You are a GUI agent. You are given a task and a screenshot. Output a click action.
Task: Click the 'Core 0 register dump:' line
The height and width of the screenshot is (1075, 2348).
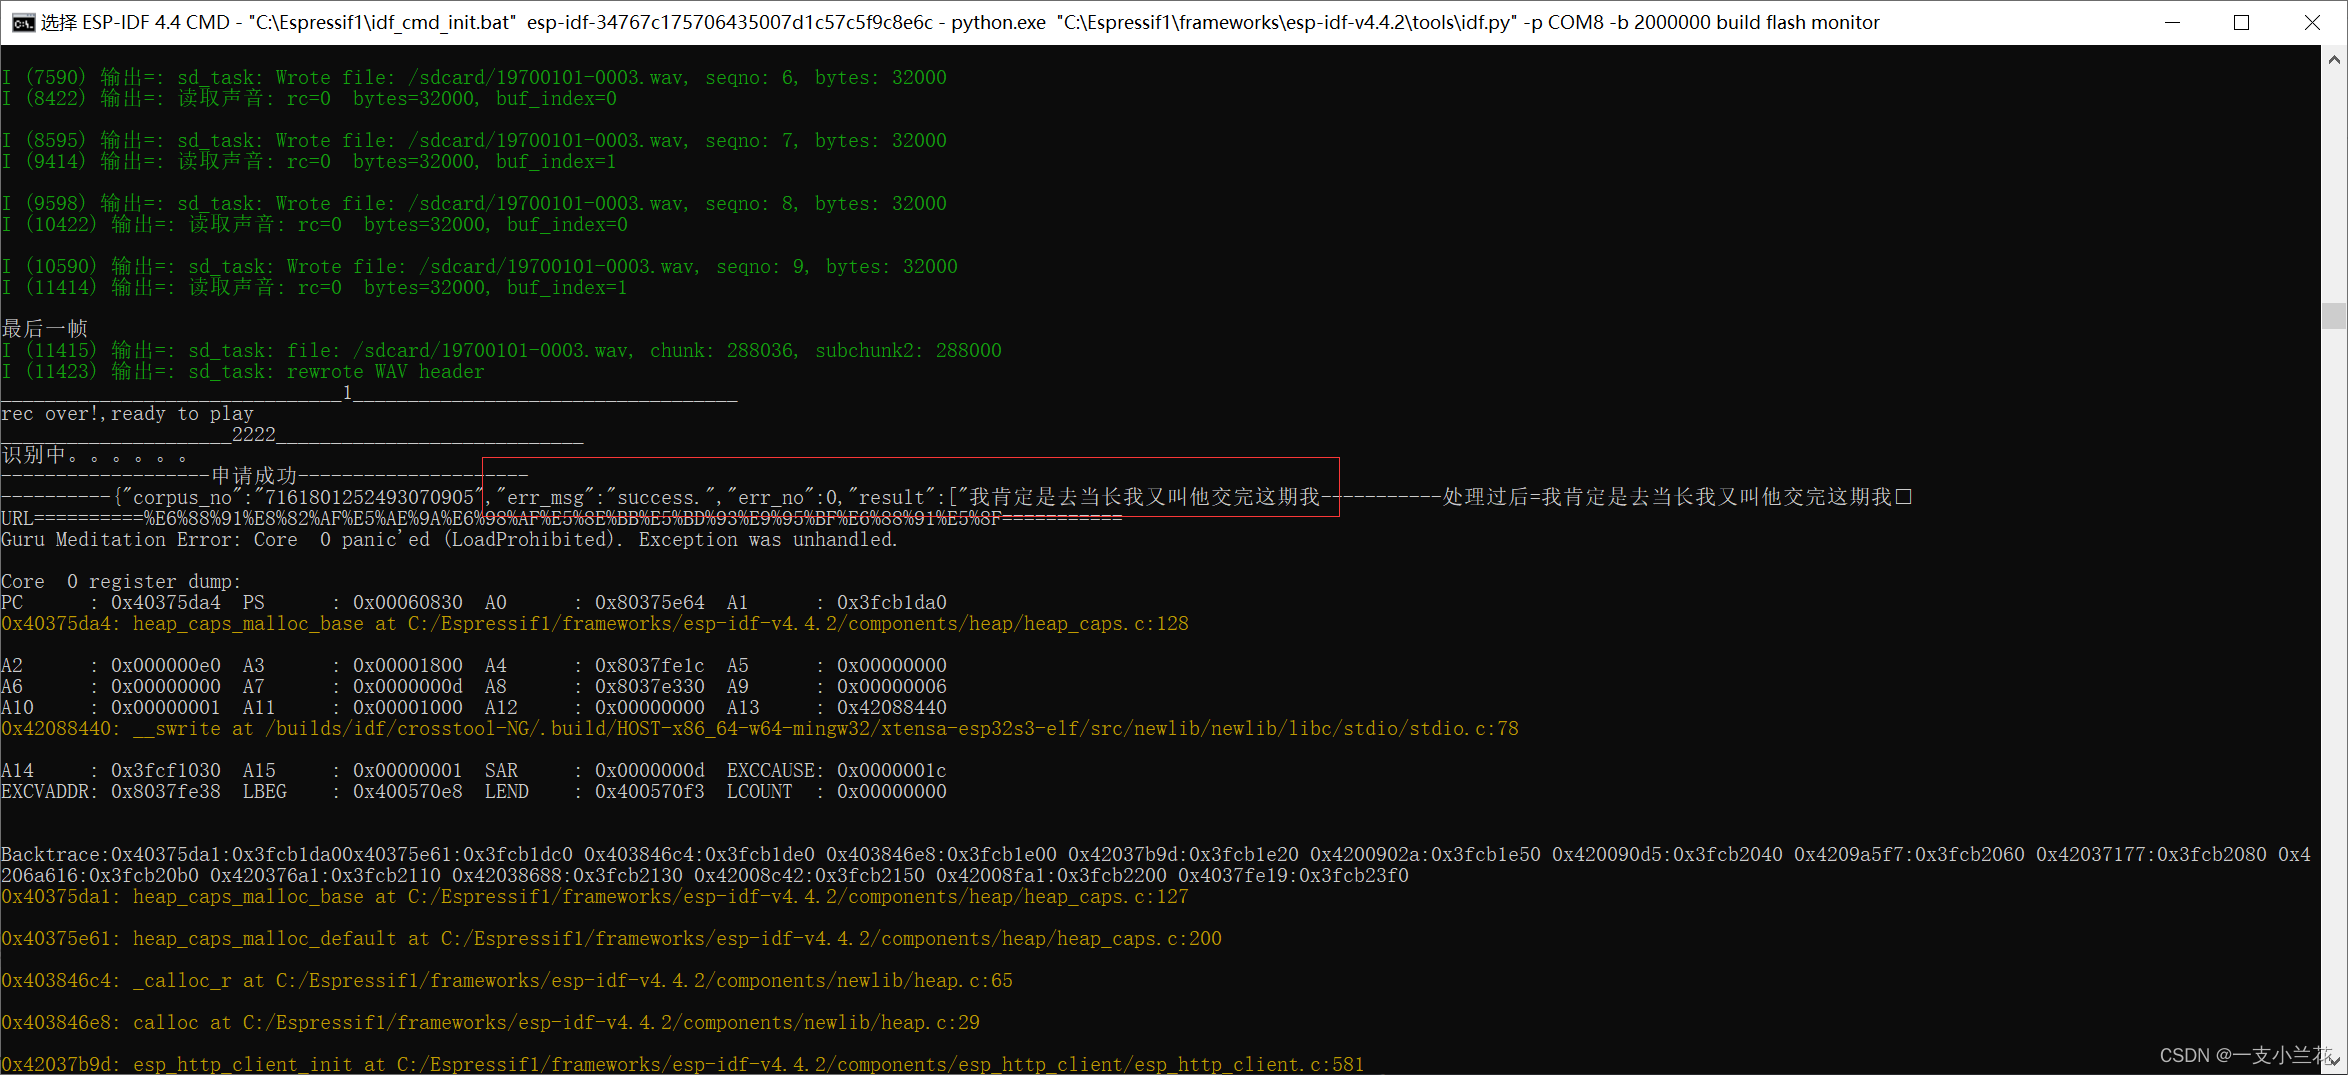point(121,581)
